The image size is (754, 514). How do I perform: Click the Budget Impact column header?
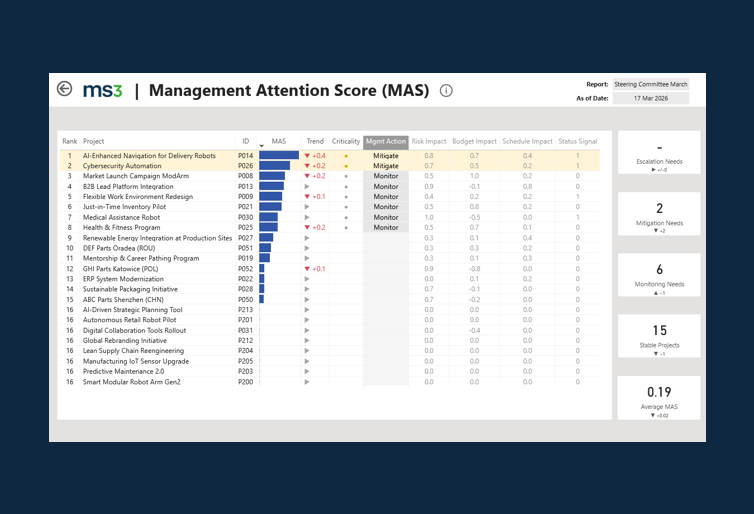click(x=474, y=141)
